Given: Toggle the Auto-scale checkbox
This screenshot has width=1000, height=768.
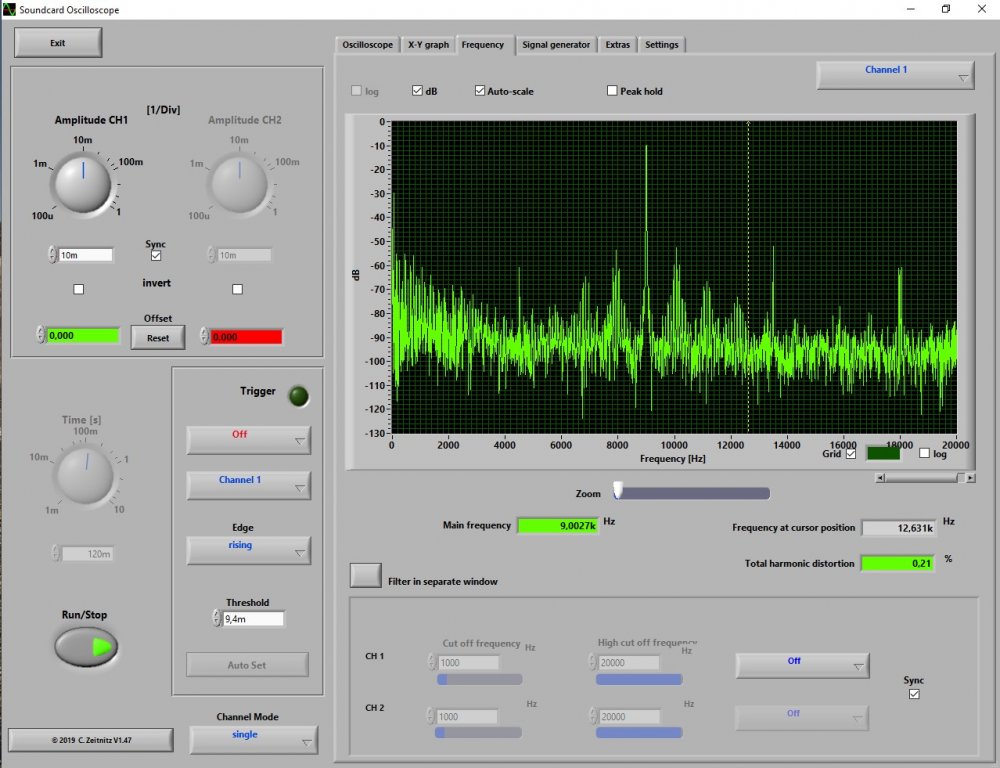Looking at the screenshot, I should 480,91.
